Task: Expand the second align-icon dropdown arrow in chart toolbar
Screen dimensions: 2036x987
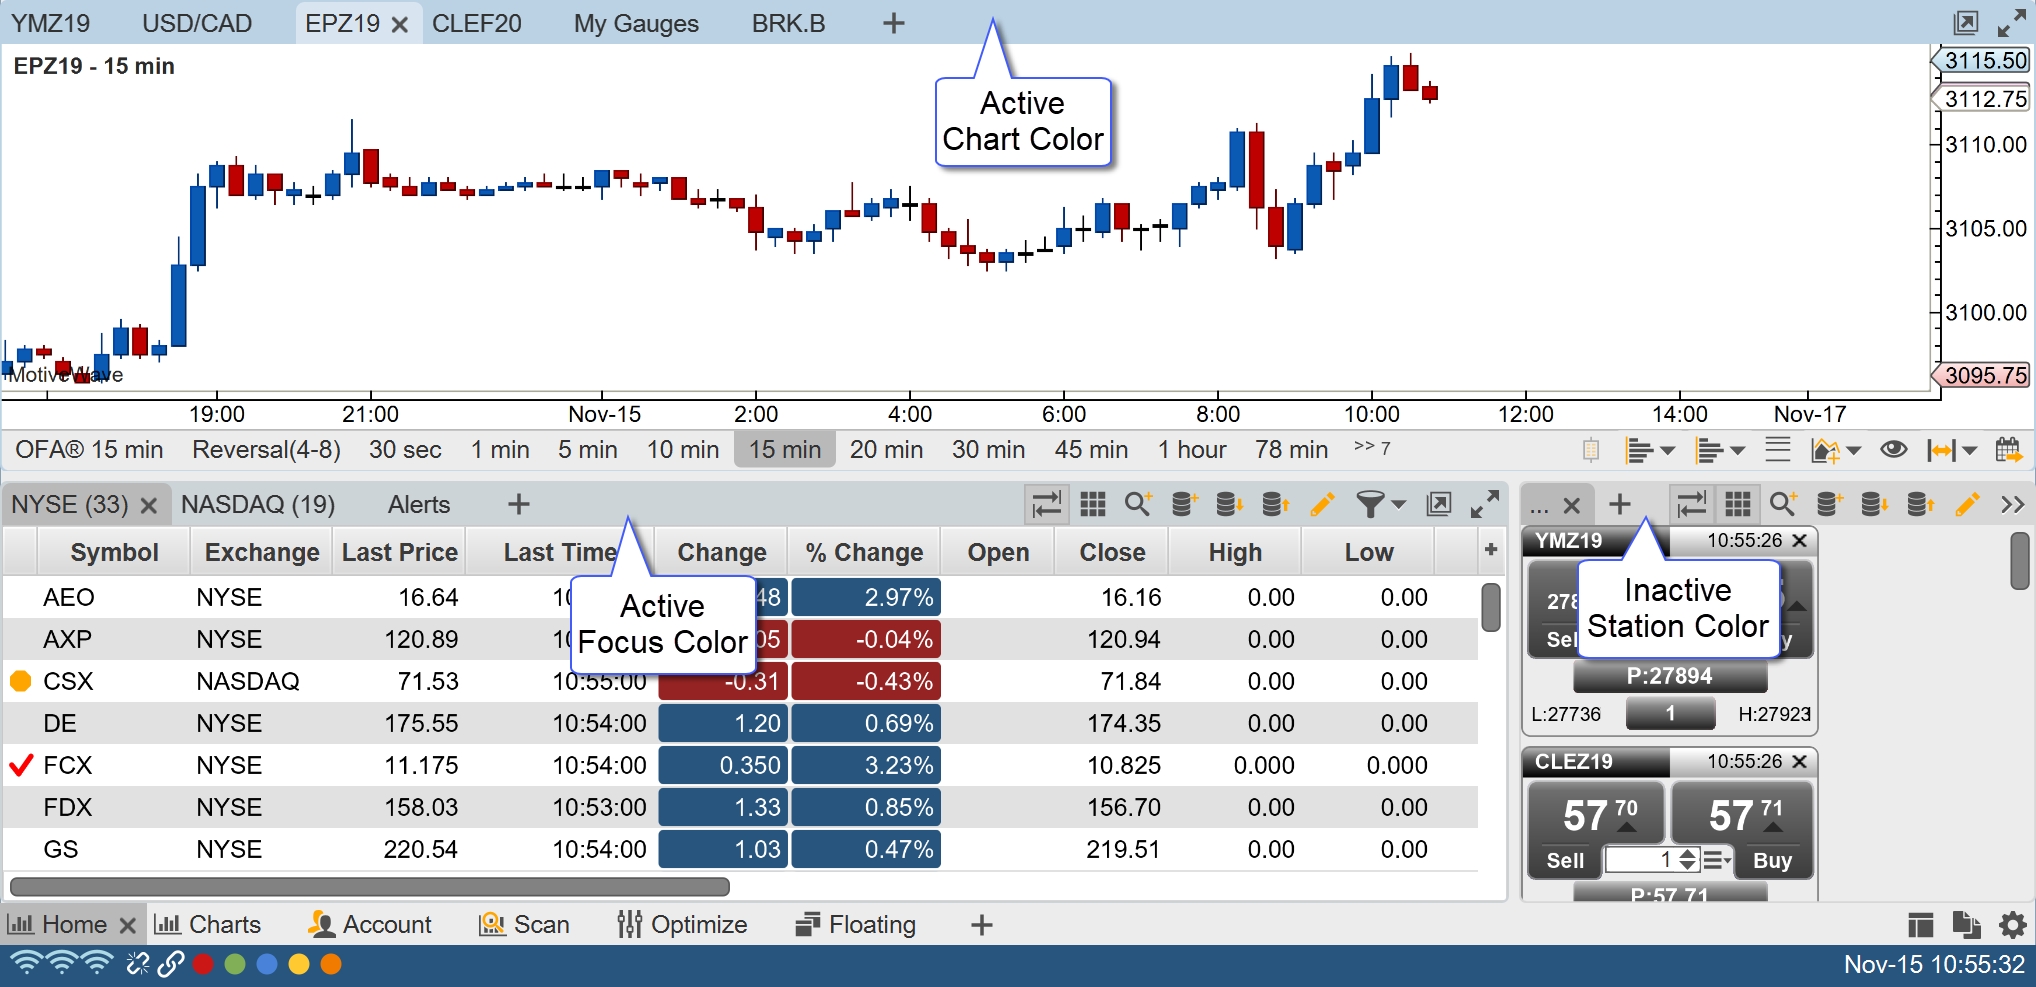Action: tap(1737, 451)
